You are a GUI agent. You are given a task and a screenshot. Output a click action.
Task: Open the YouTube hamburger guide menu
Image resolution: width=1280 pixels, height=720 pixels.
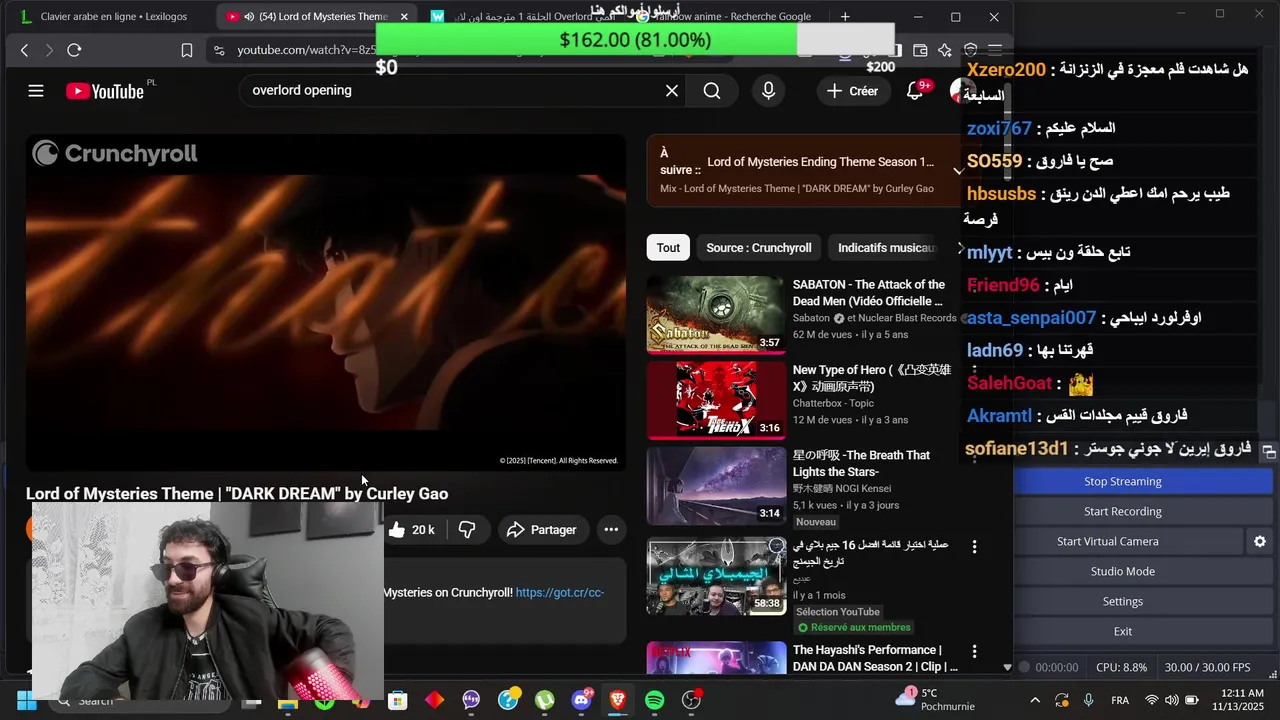click(x=36, y=91)
